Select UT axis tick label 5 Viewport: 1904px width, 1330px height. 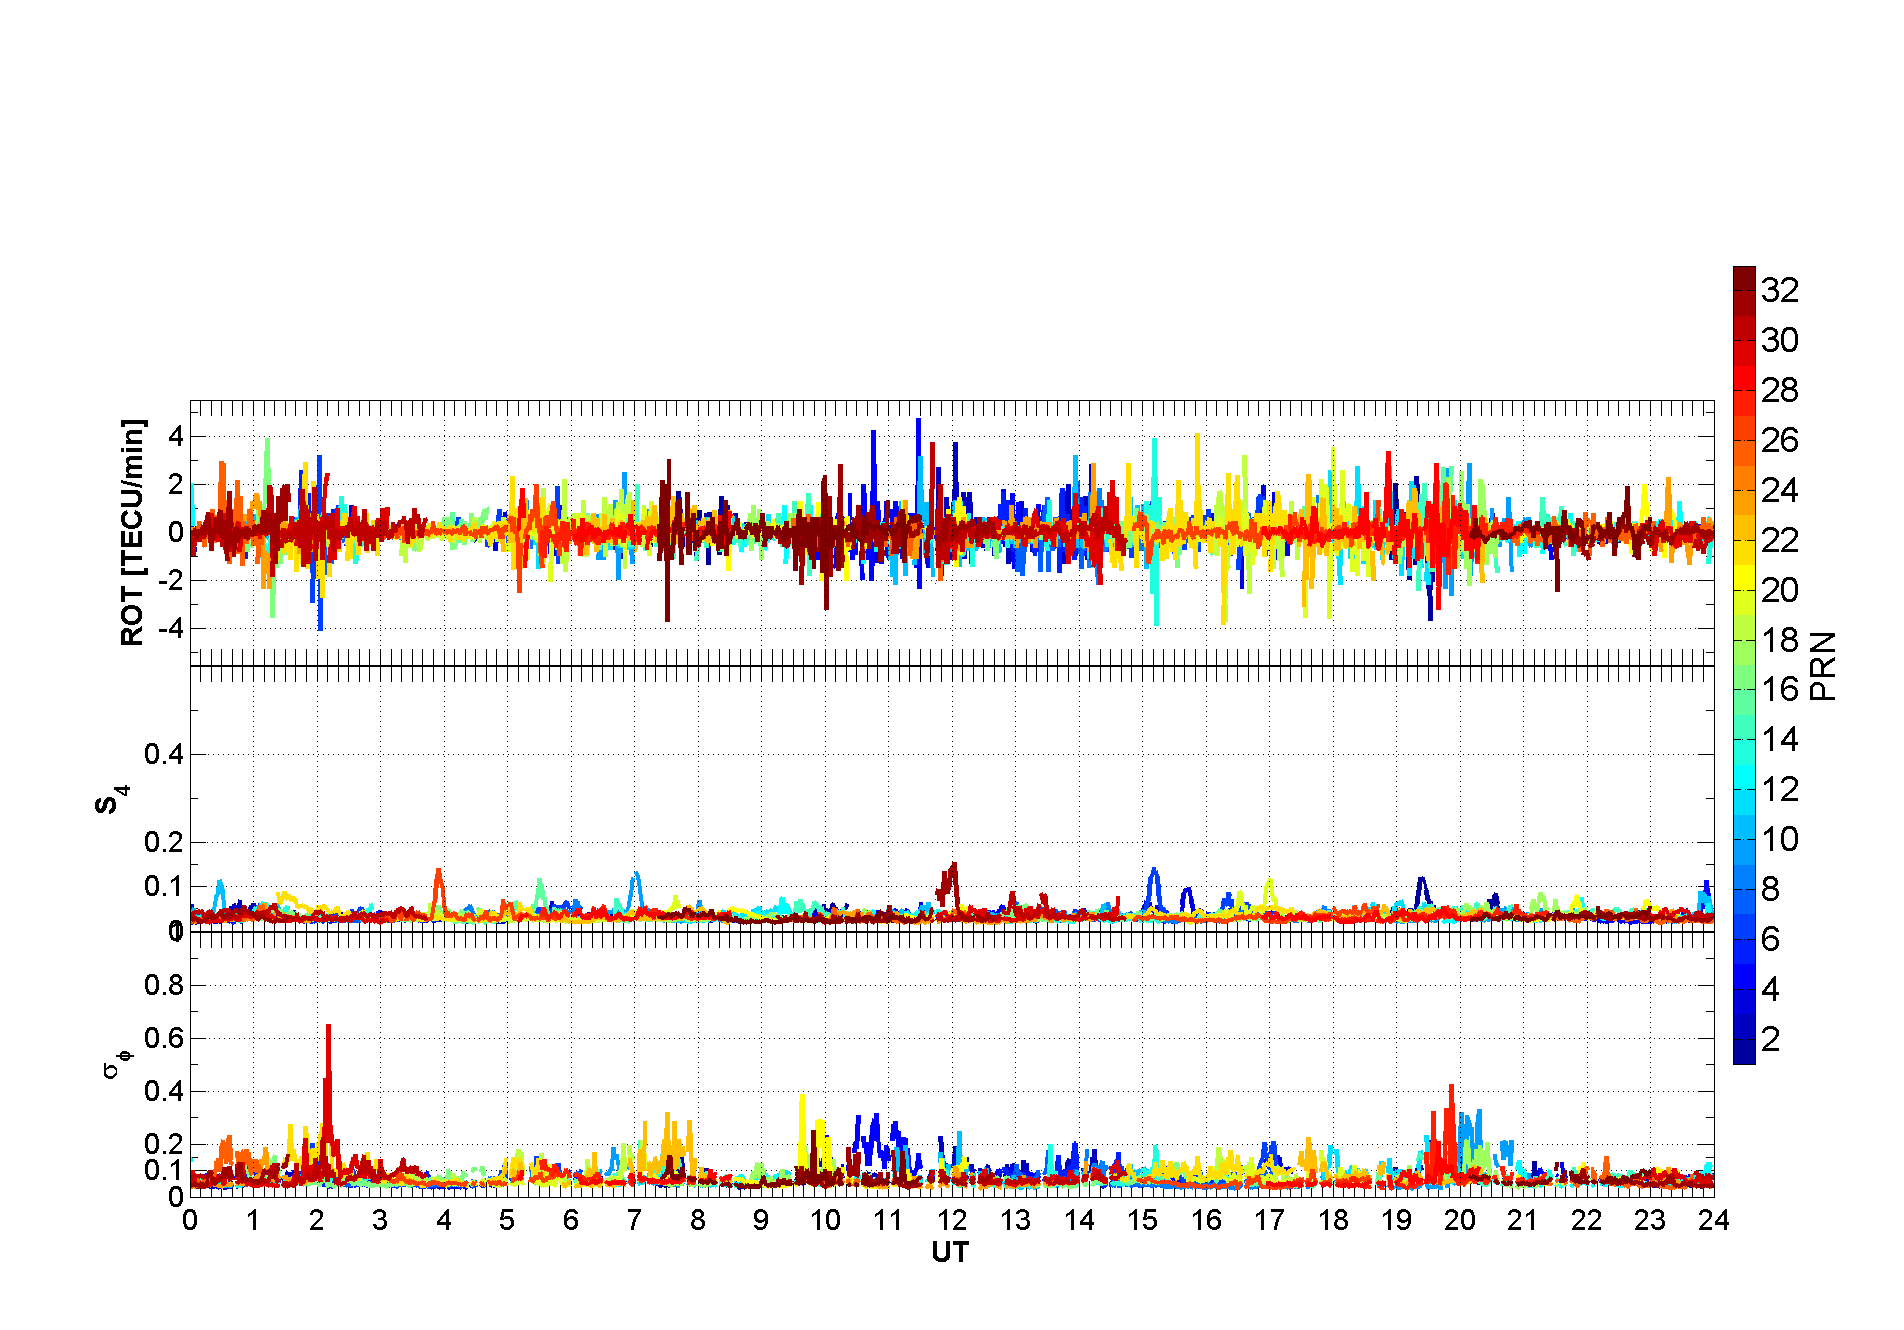pyautogui.click(x=507, y=1220)
